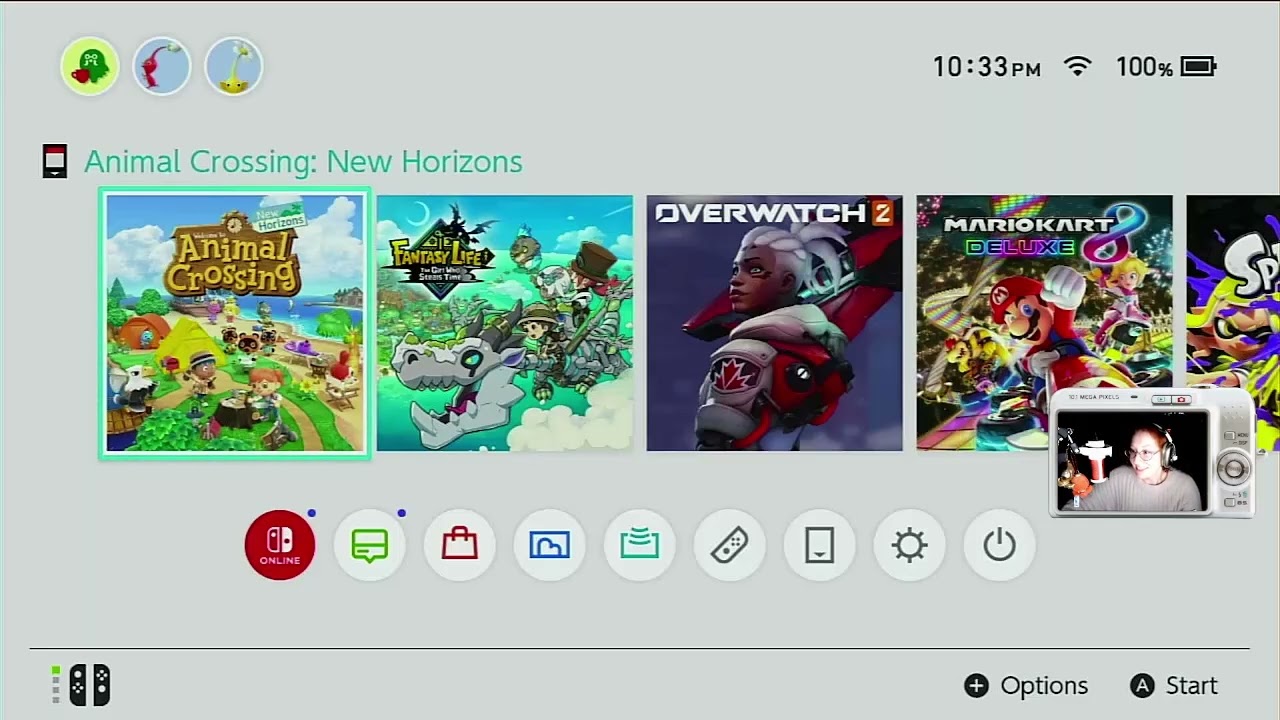Image resolution: width=1280 pixels, height=720 pixels.
Task: Click the Start A button
Action: point(1174,685)
